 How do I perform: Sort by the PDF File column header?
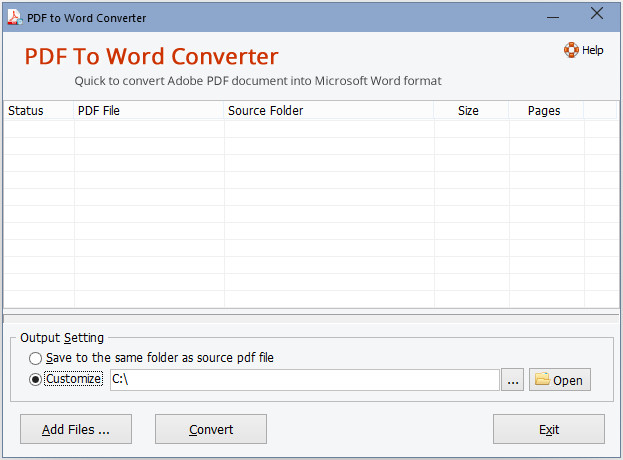click(149, 110)
